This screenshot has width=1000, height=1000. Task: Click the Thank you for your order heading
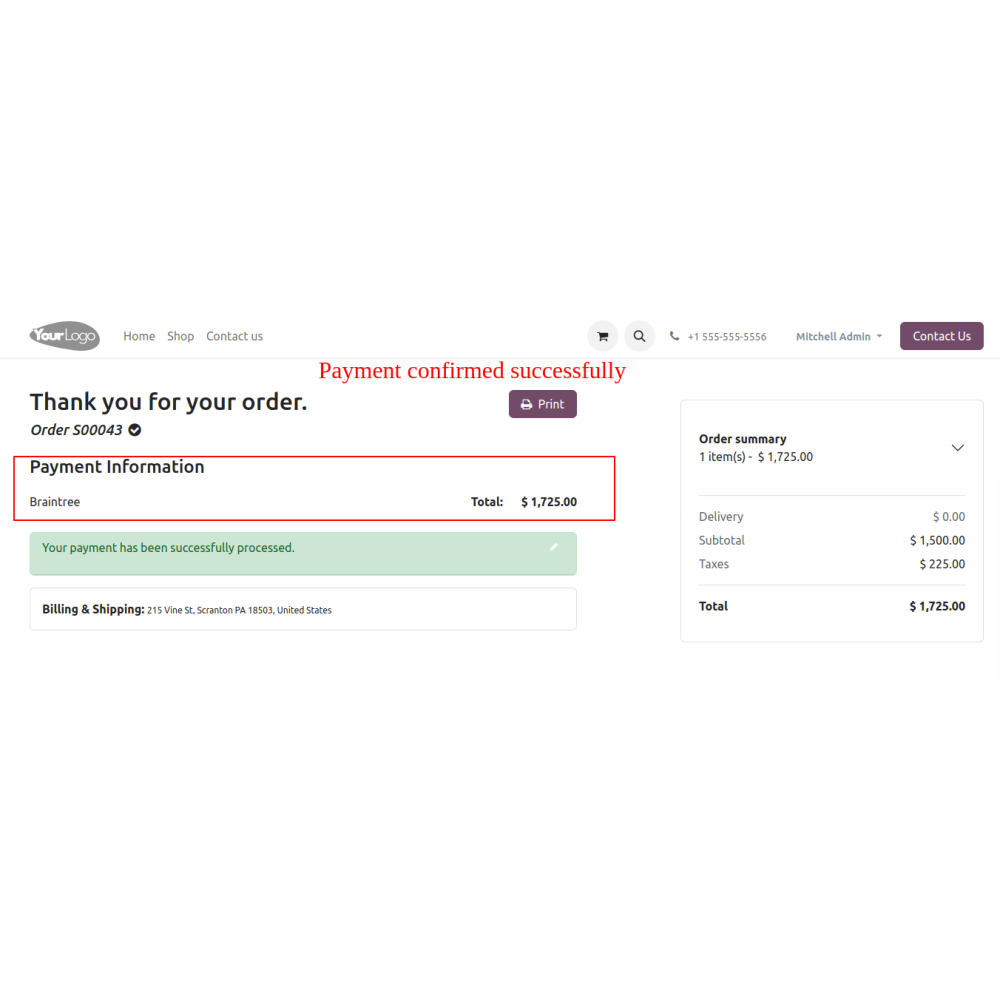coord(168,402)
